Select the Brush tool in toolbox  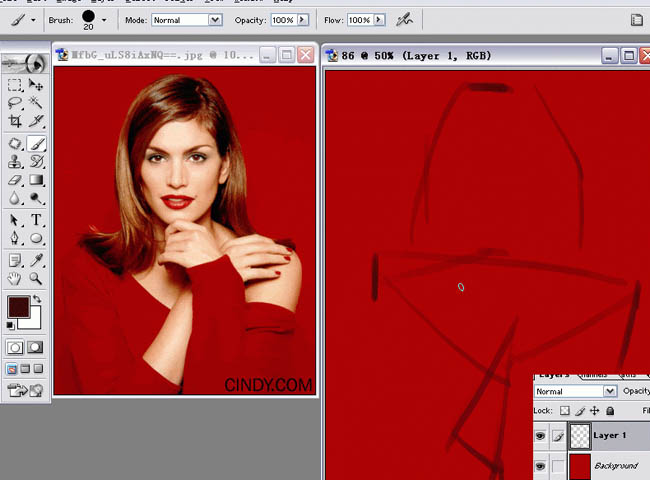pyautogui.click(x=36, y=144)
